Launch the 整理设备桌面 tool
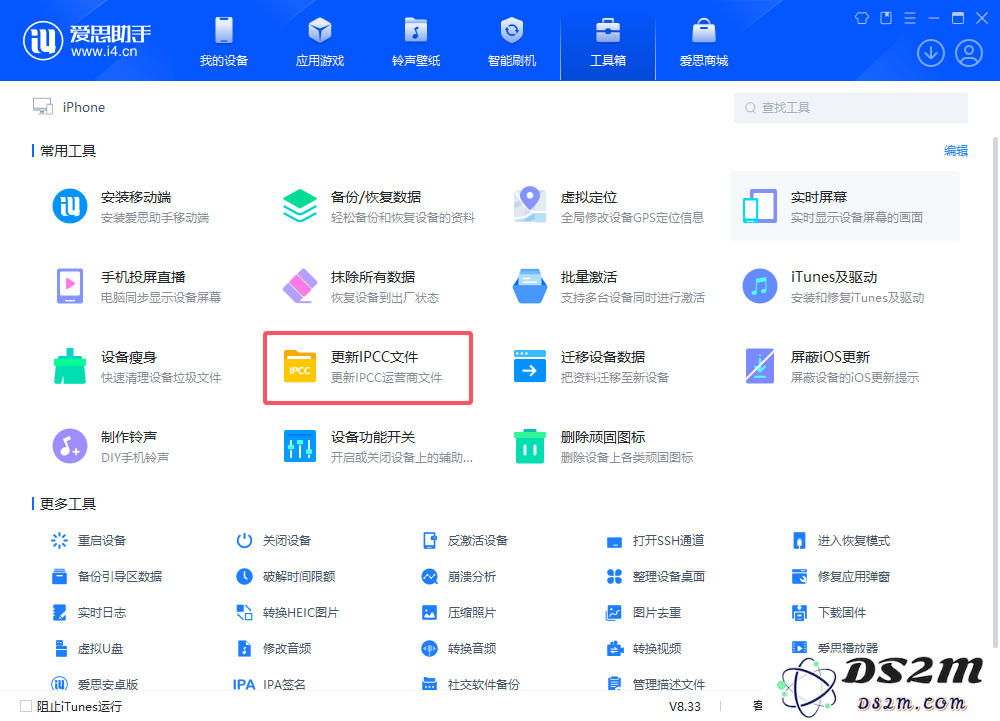The width and height of the screenshot is (1000, 721). tap(656, 576)
